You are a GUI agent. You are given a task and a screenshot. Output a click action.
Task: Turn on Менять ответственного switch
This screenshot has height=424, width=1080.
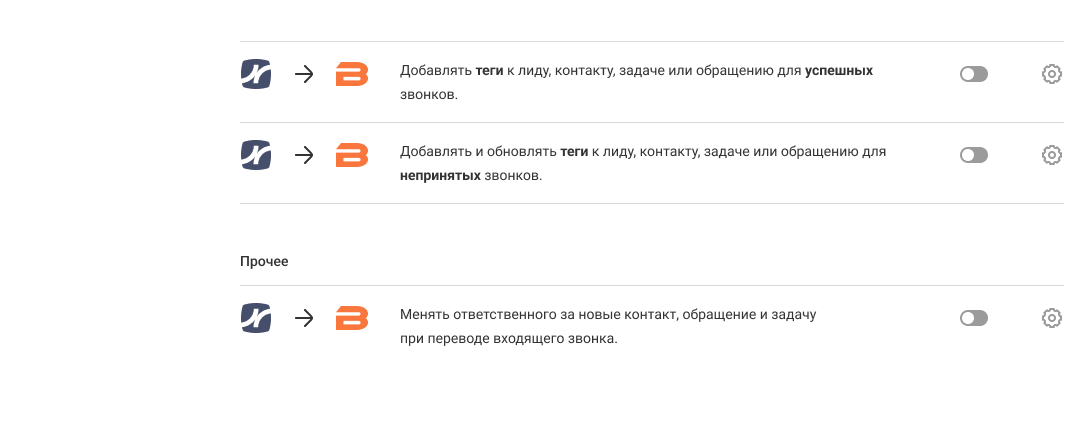click(x=973, y=318)
